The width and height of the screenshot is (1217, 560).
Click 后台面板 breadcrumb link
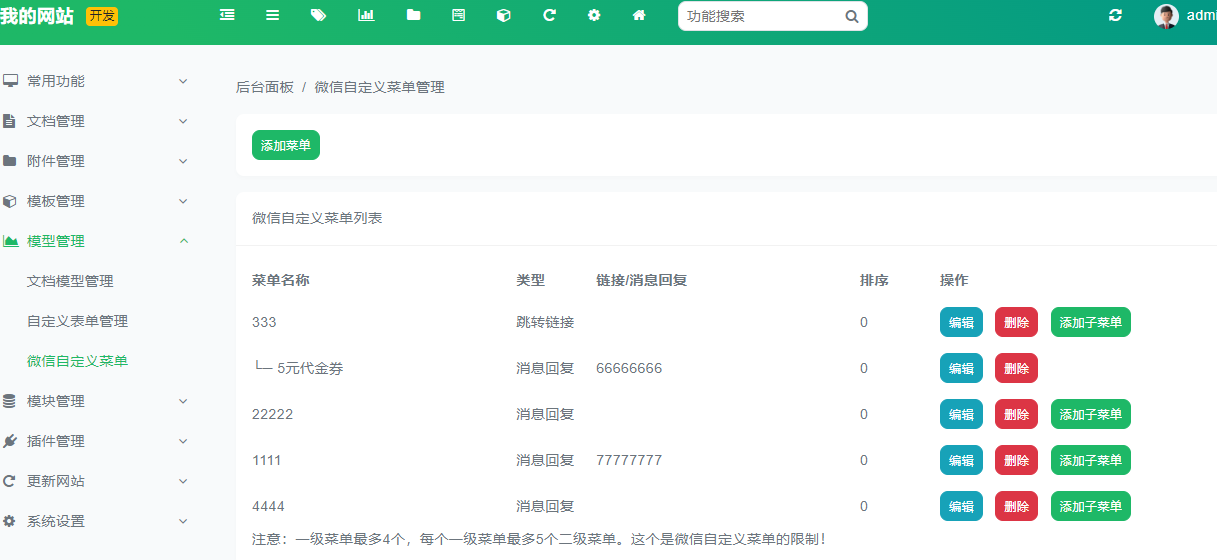pyautogui.click(x=264, y=87)
